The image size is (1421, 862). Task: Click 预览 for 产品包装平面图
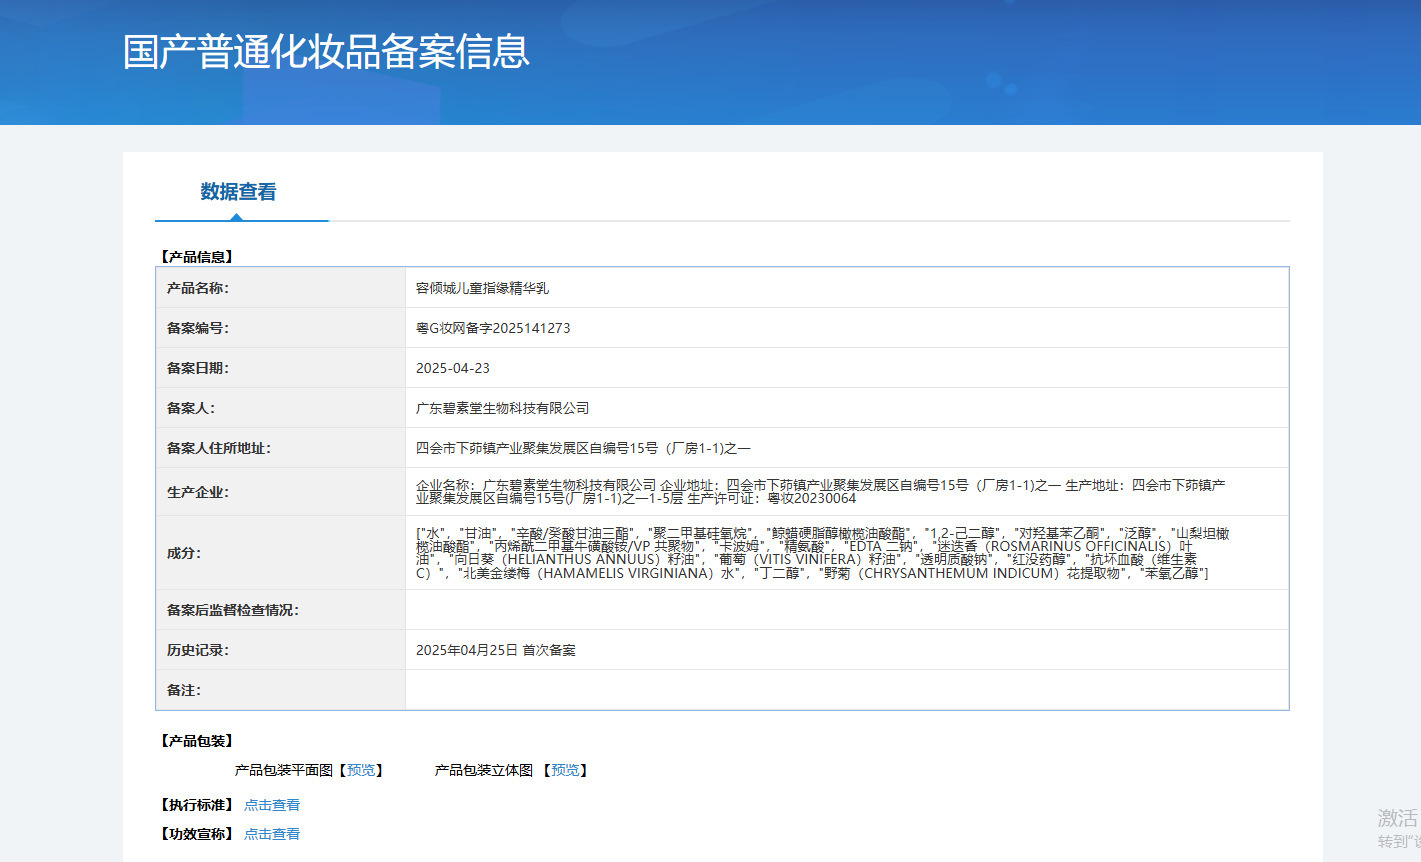tap(361, 770)
